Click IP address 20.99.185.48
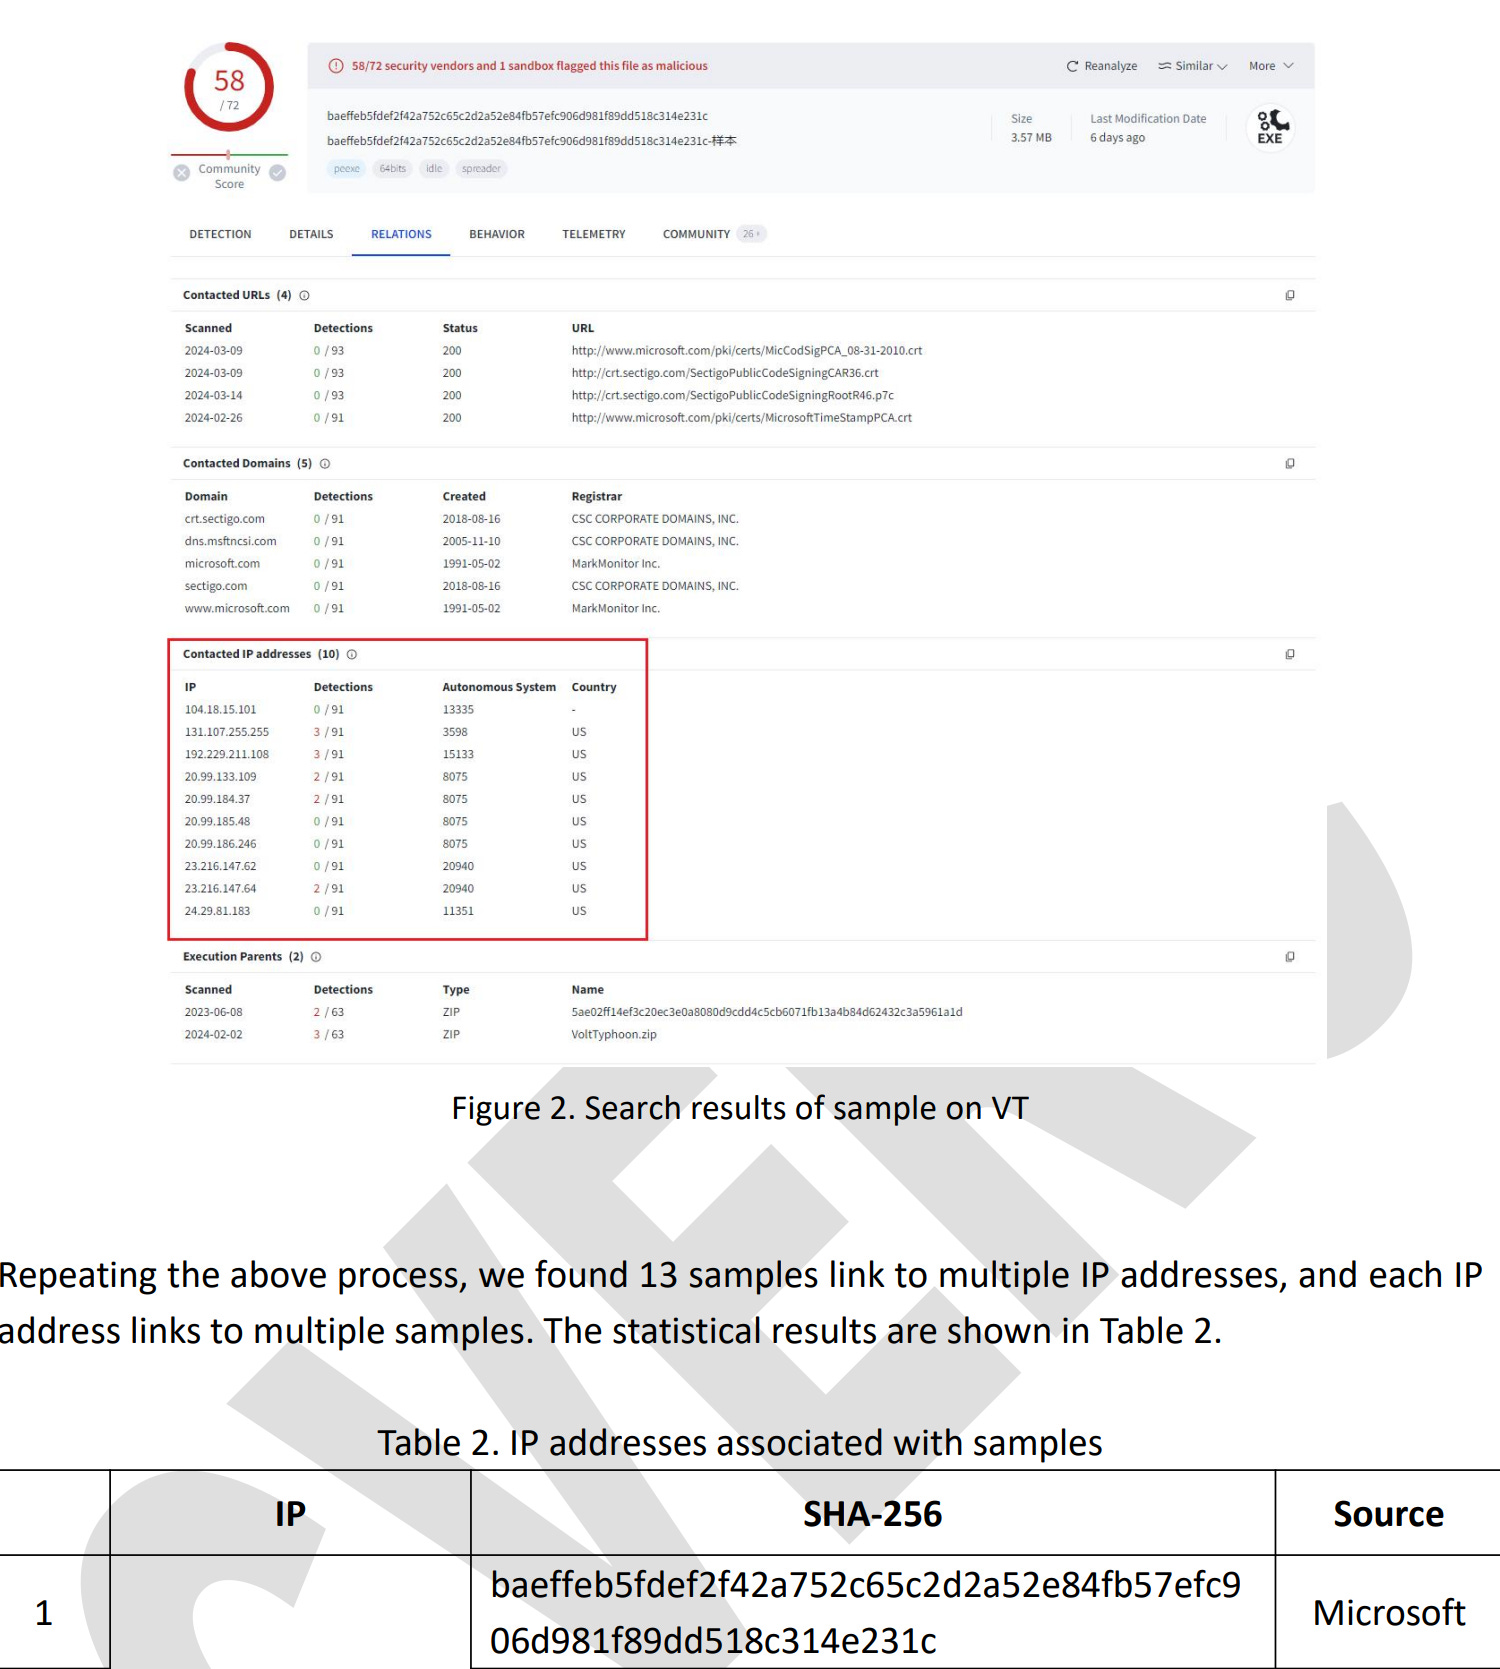 pos(218,822)
